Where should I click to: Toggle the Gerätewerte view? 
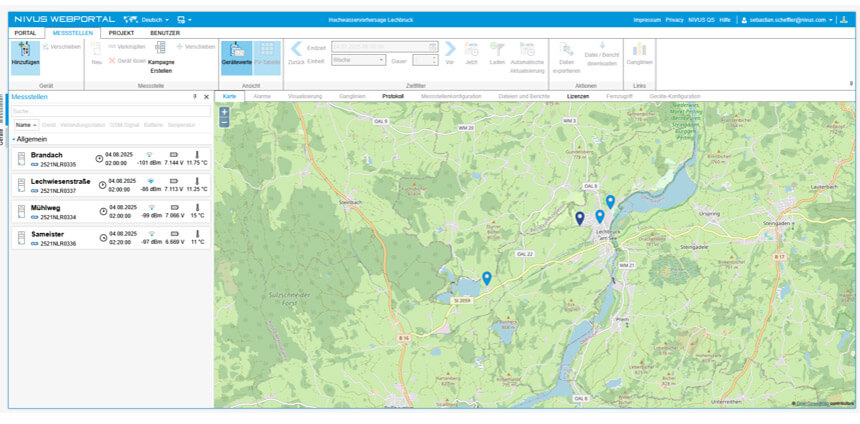236,52
